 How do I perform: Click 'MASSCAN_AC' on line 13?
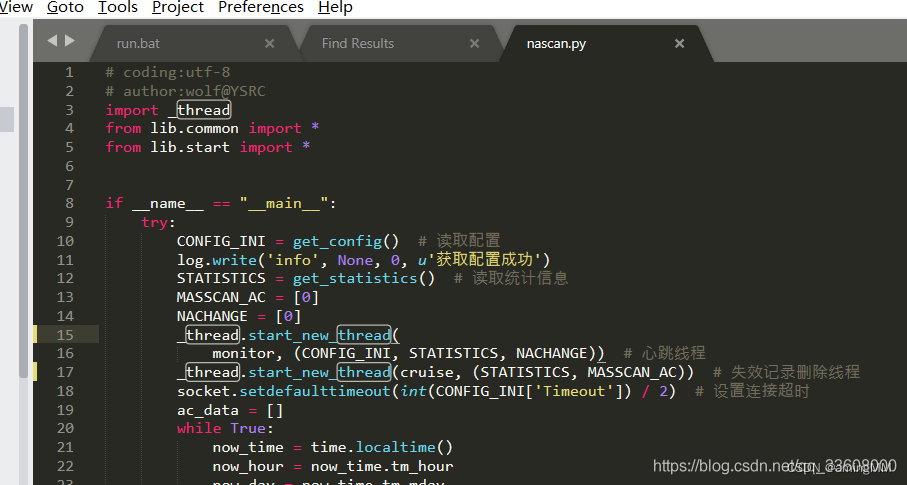[221, 297]
